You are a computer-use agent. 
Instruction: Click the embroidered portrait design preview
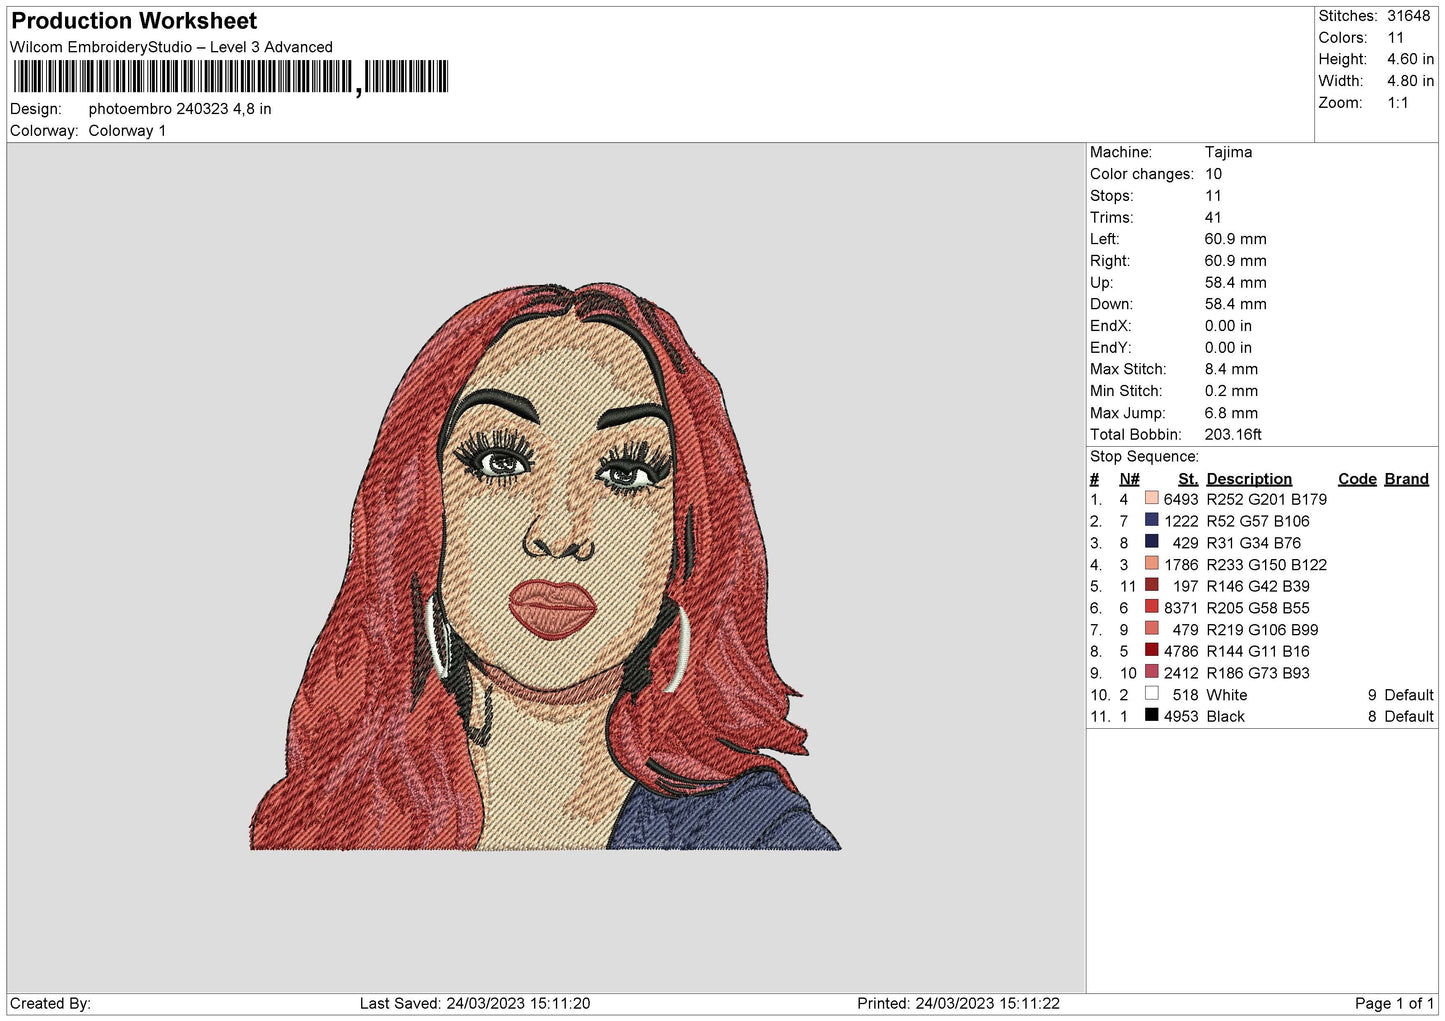pos(545,567)
